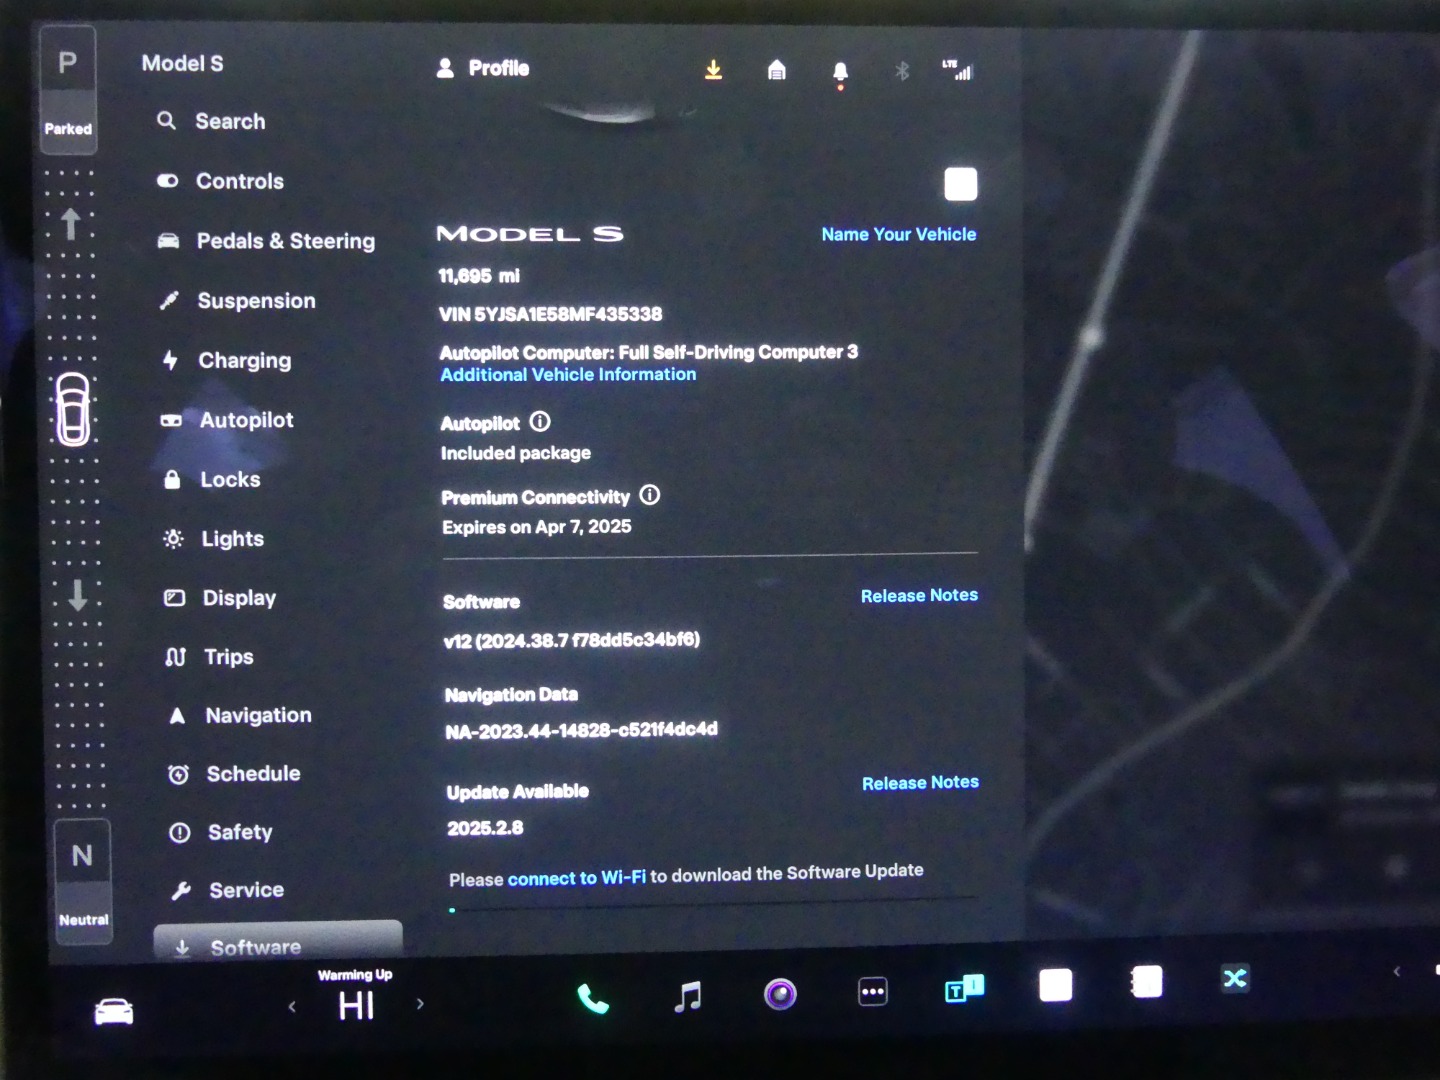Tap the yellow software download status icon
This screenshot has width=1440, height=1080.
coord(713,70)
